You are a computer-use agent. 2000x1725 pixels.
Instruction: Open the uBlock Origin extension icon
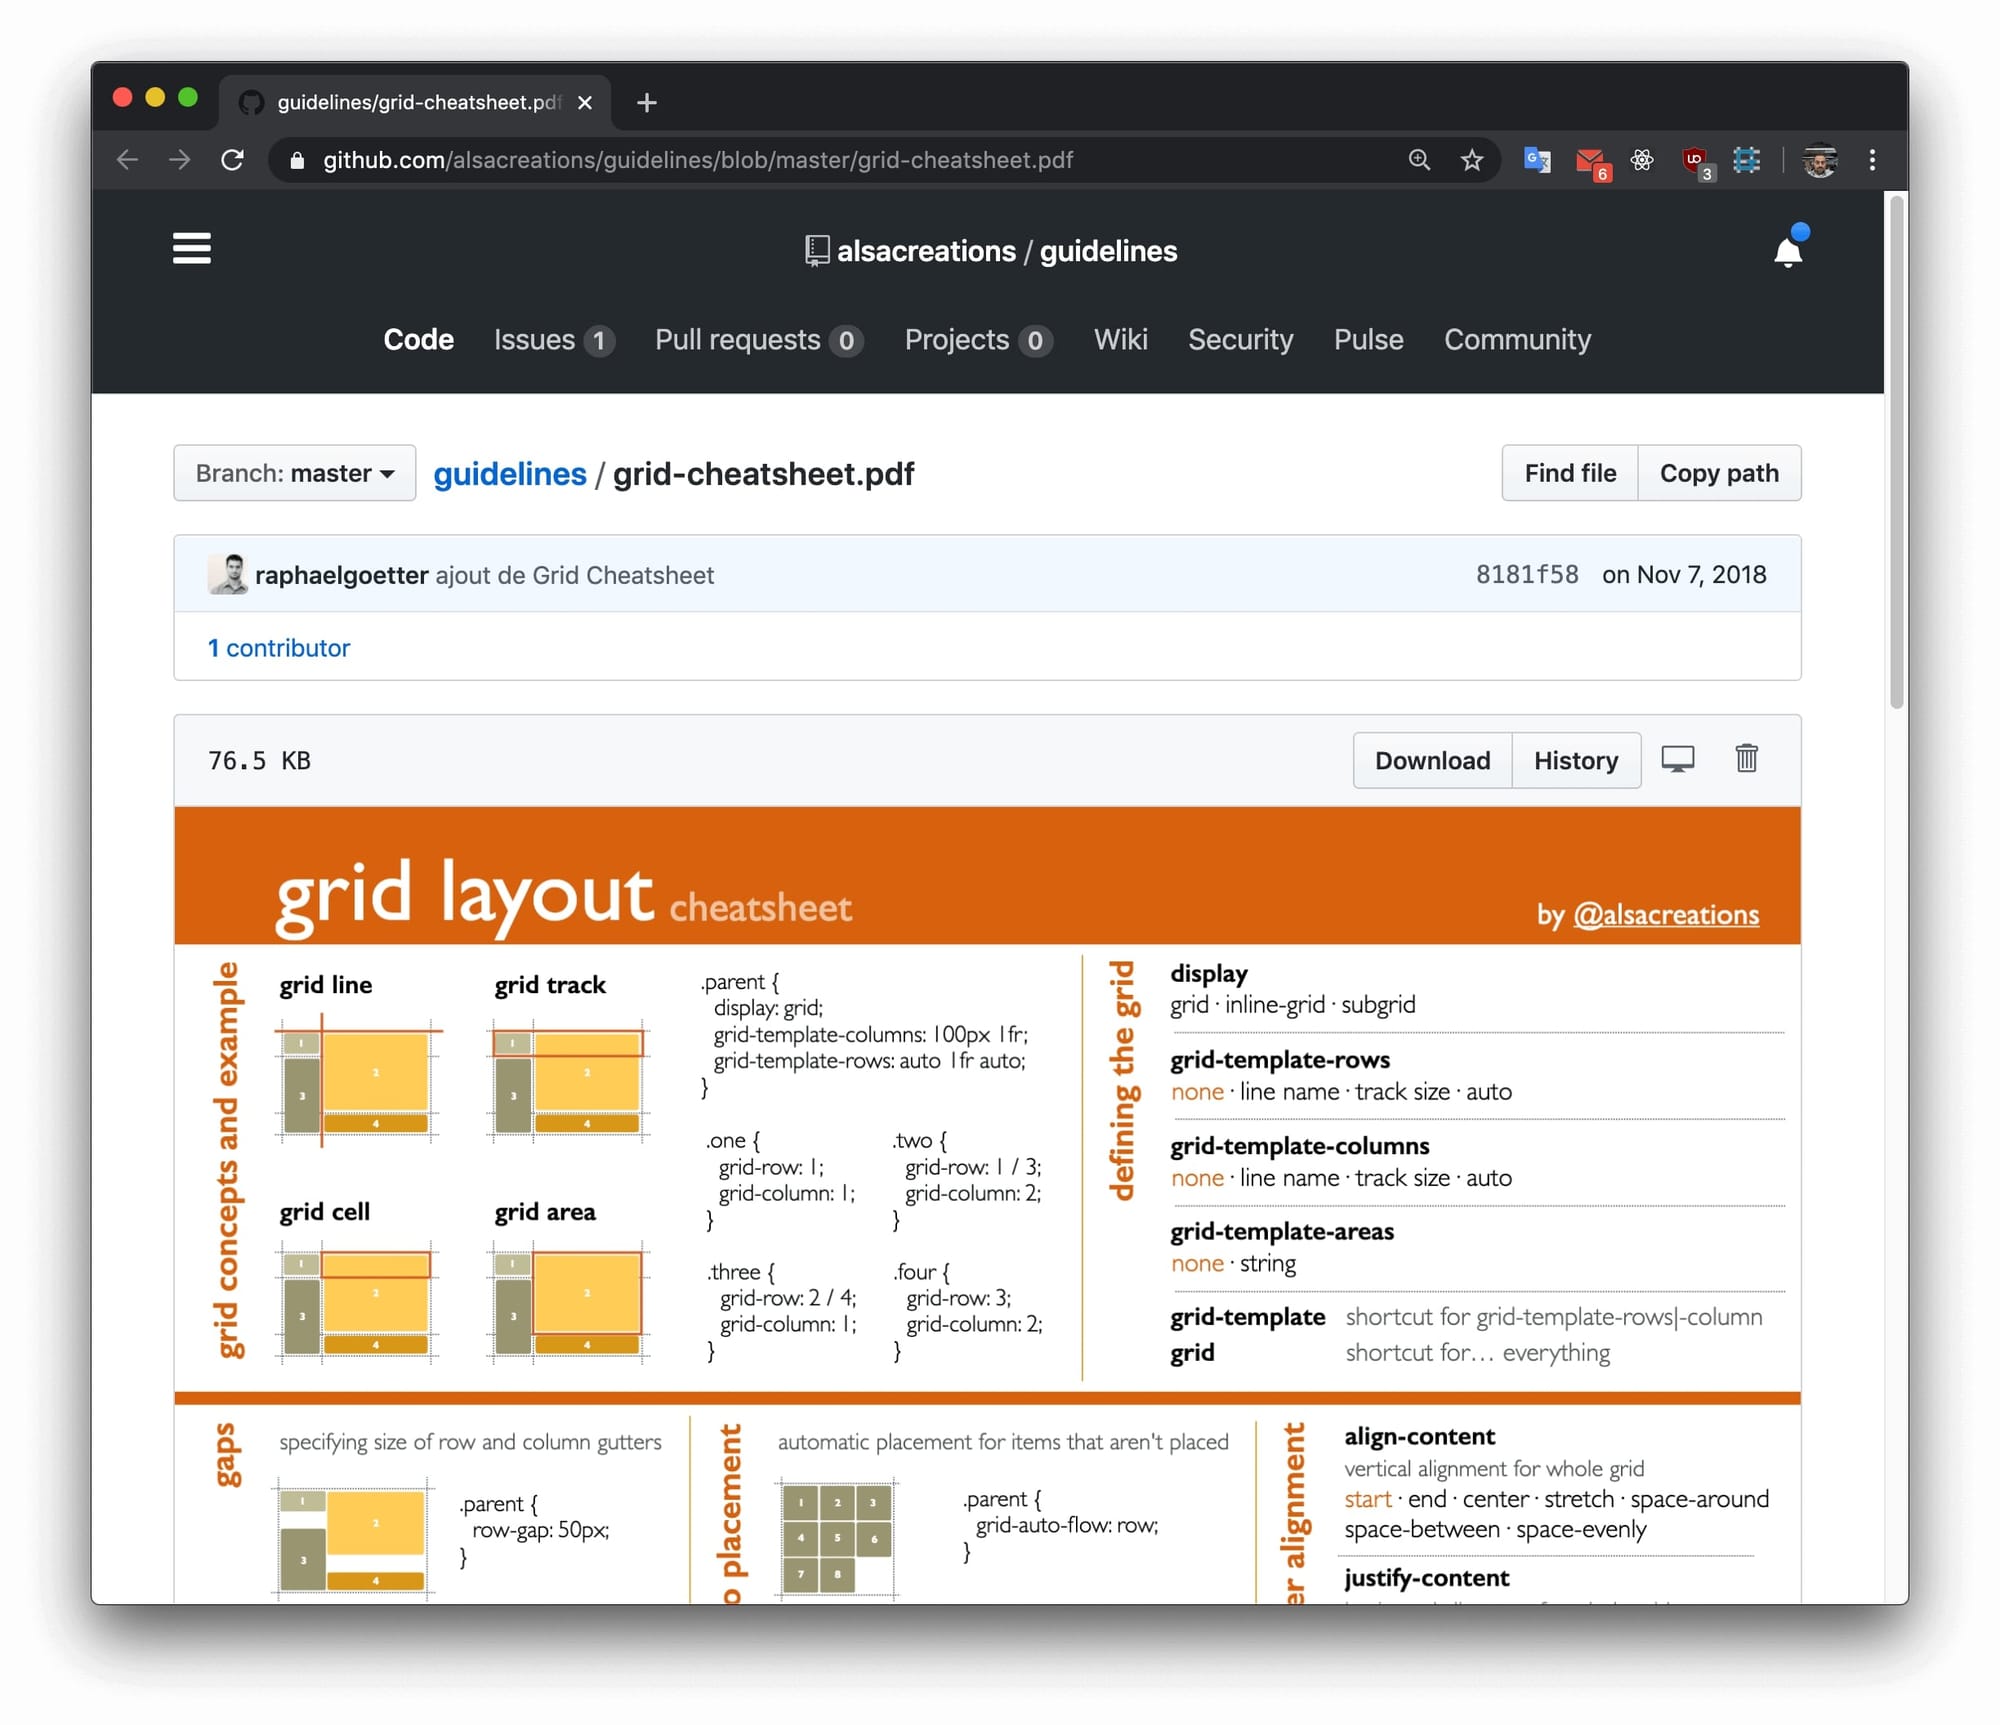point(1695,160)
